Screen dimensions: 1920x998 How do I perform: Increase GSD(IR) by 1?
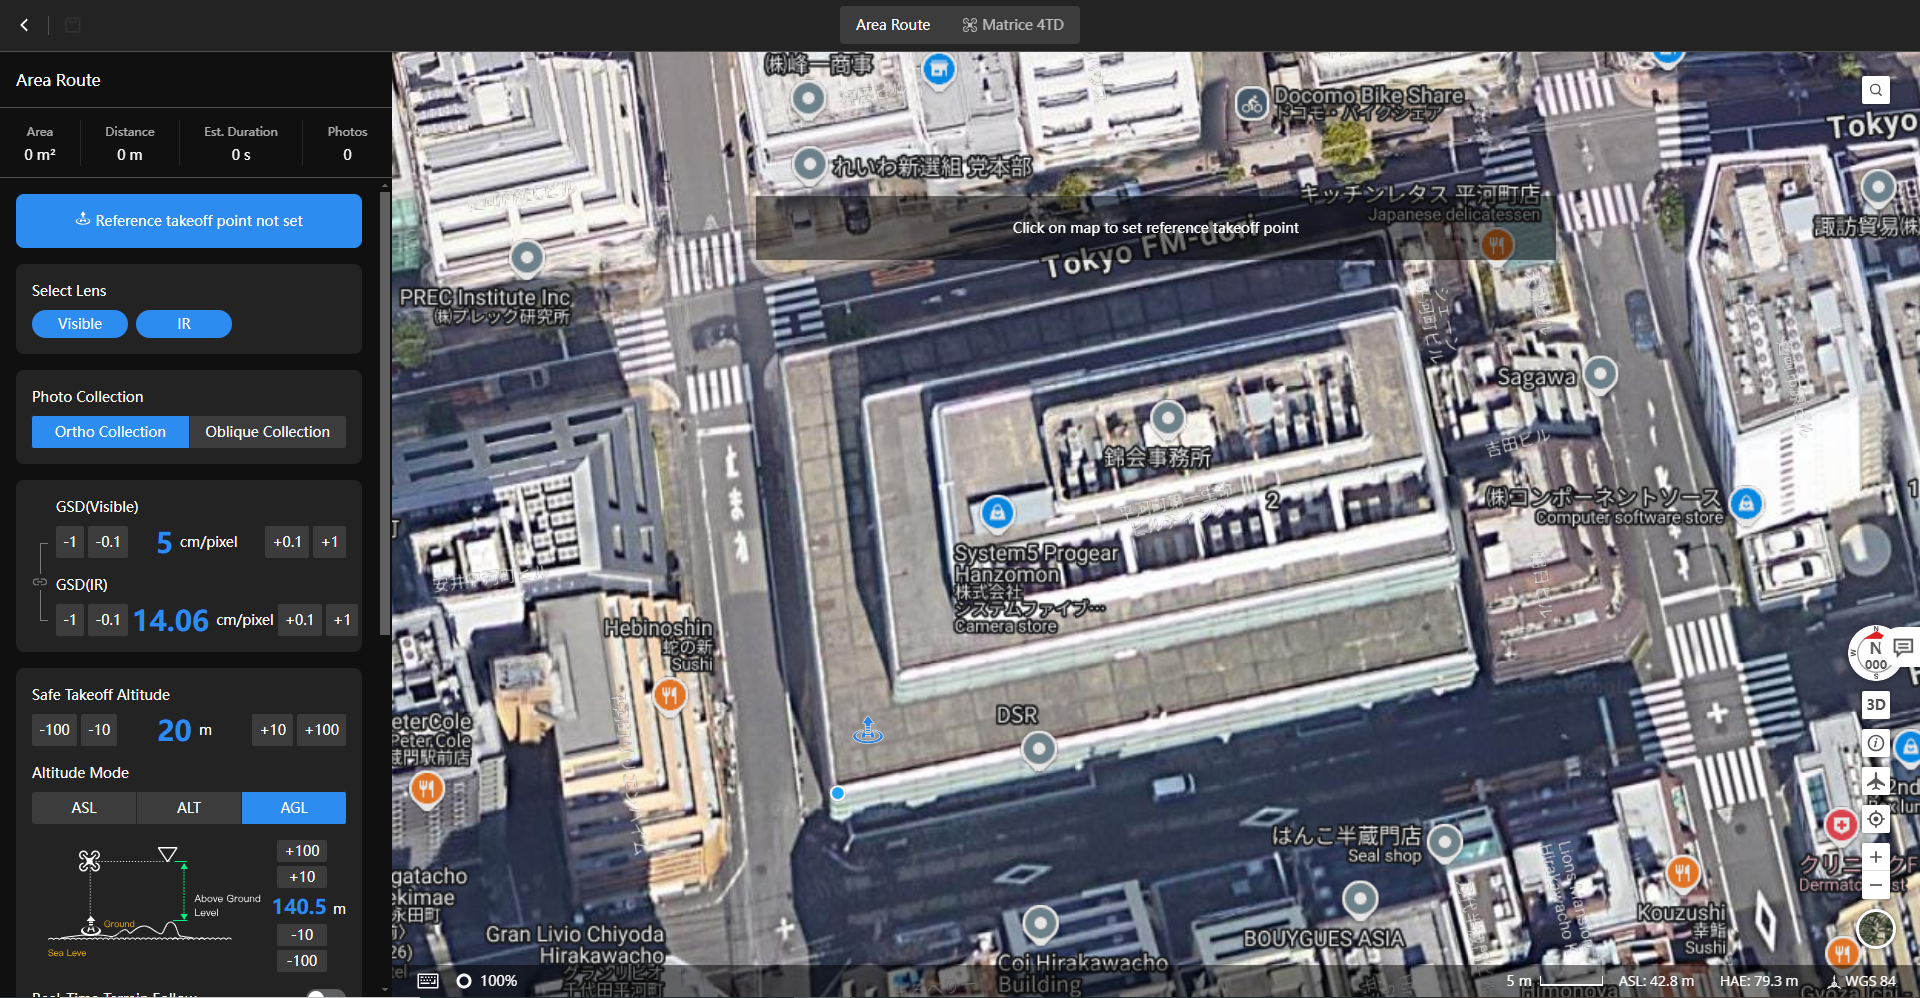tap(342, 620)
